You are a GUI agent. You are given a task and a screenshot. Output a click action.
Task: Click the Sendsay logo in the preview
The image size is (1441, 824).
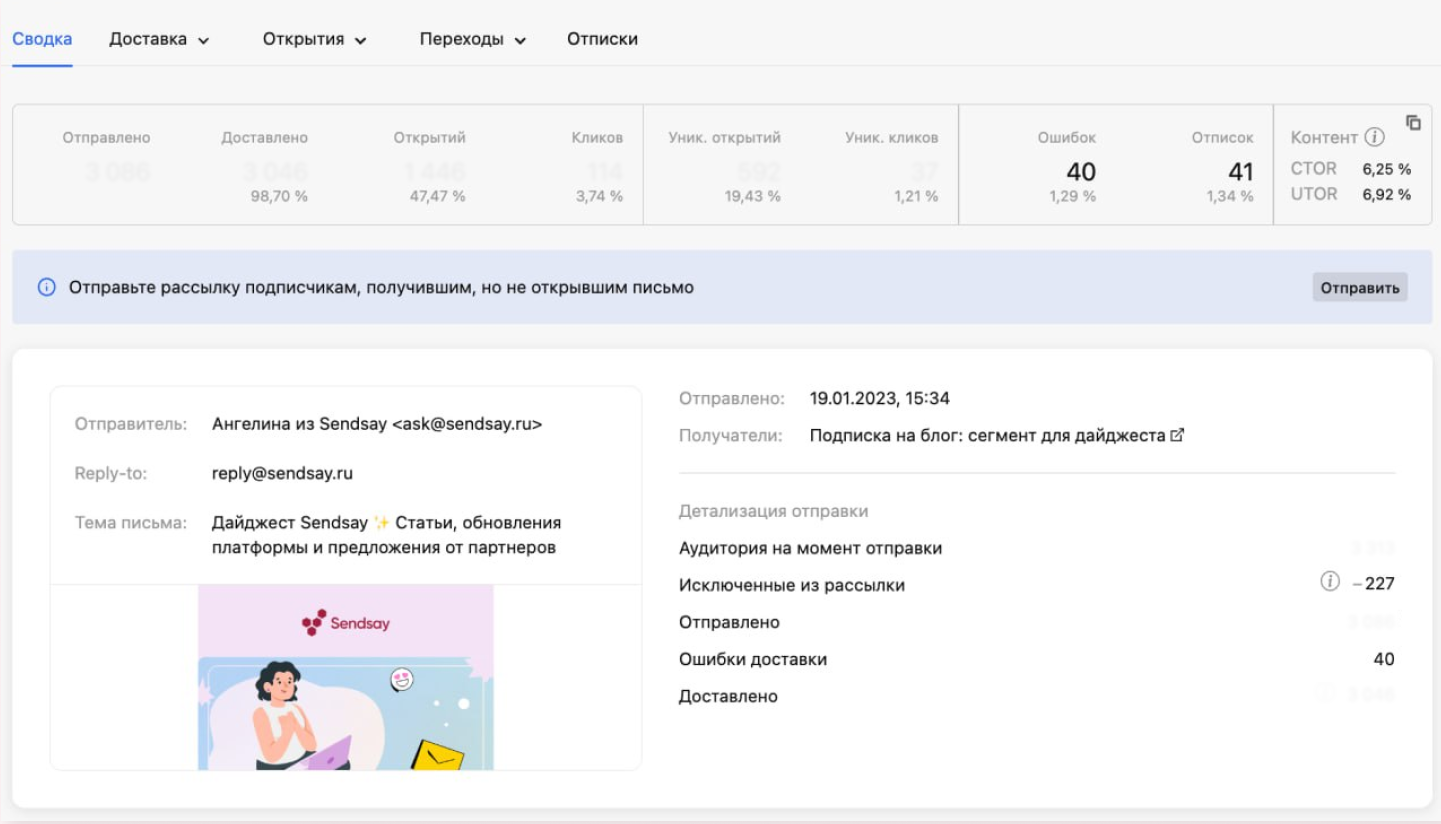(346, 623)
